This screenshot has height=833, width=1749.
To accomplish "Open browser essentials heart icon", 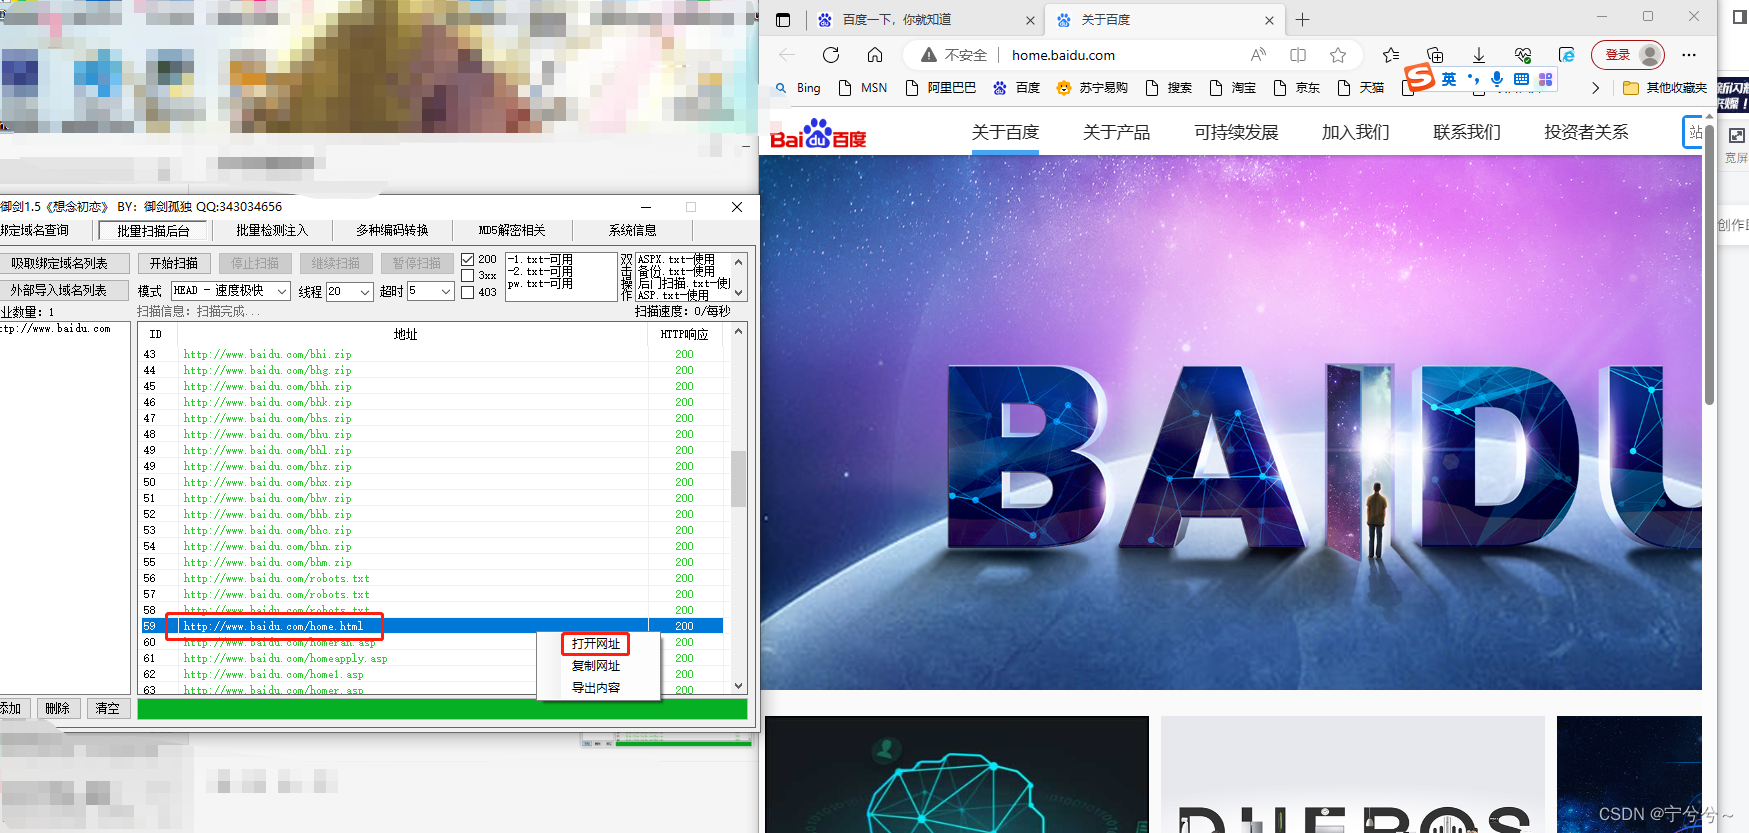I will [1523, 55].
